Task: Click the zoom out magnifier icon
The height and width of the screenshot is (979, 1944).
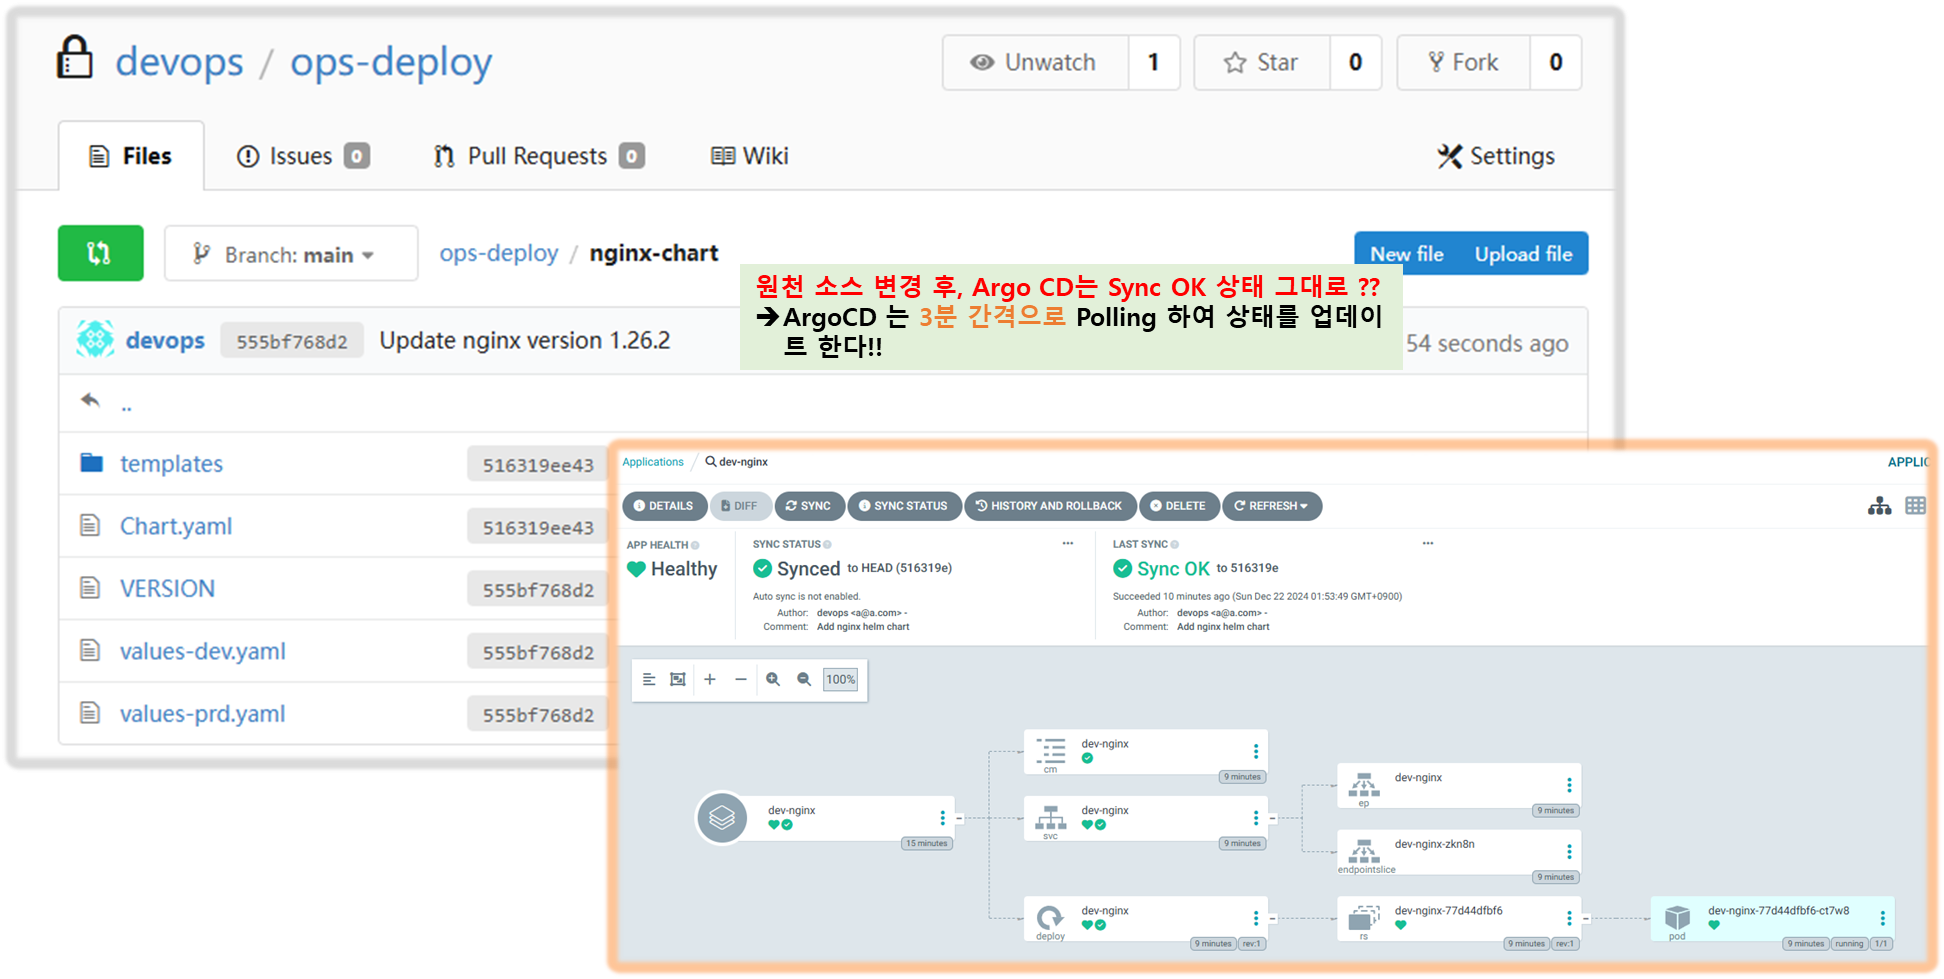Action: (804, 679)
